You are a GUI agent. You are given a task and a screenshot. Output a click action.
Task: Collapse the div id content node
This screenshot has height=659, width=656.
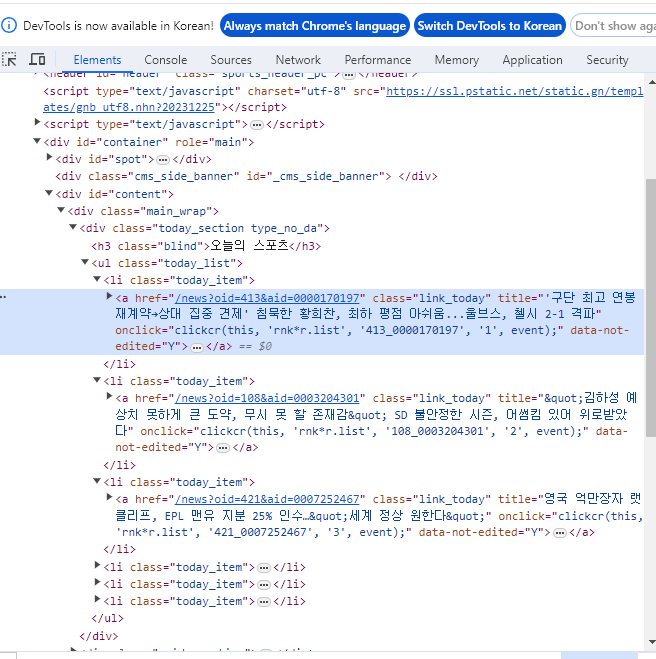(49, 193)
